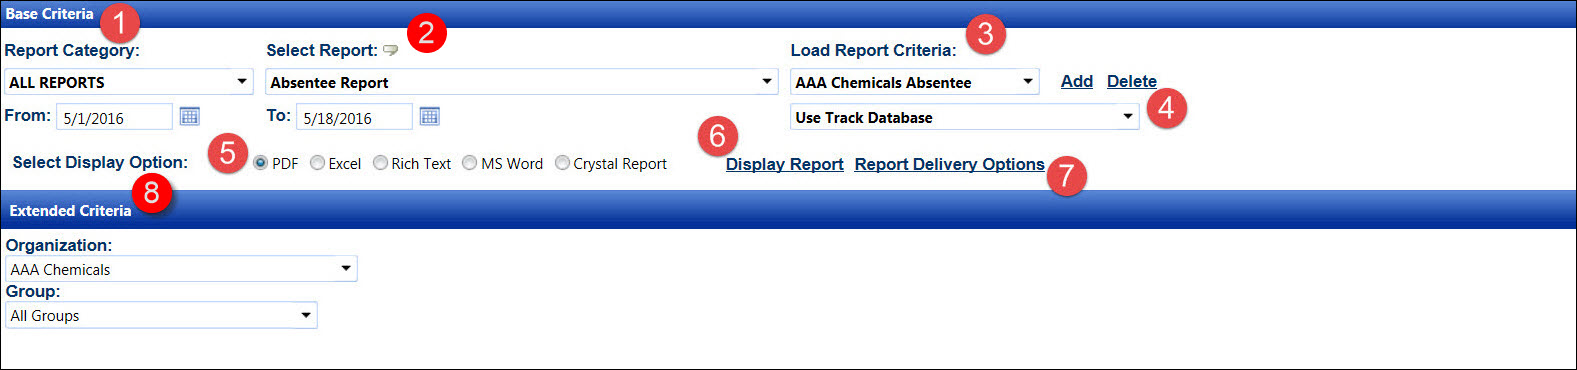Viewport: 1577px width, 370px height.
Task: Open the To date calendar picker
Action: [x=429, y=117]
